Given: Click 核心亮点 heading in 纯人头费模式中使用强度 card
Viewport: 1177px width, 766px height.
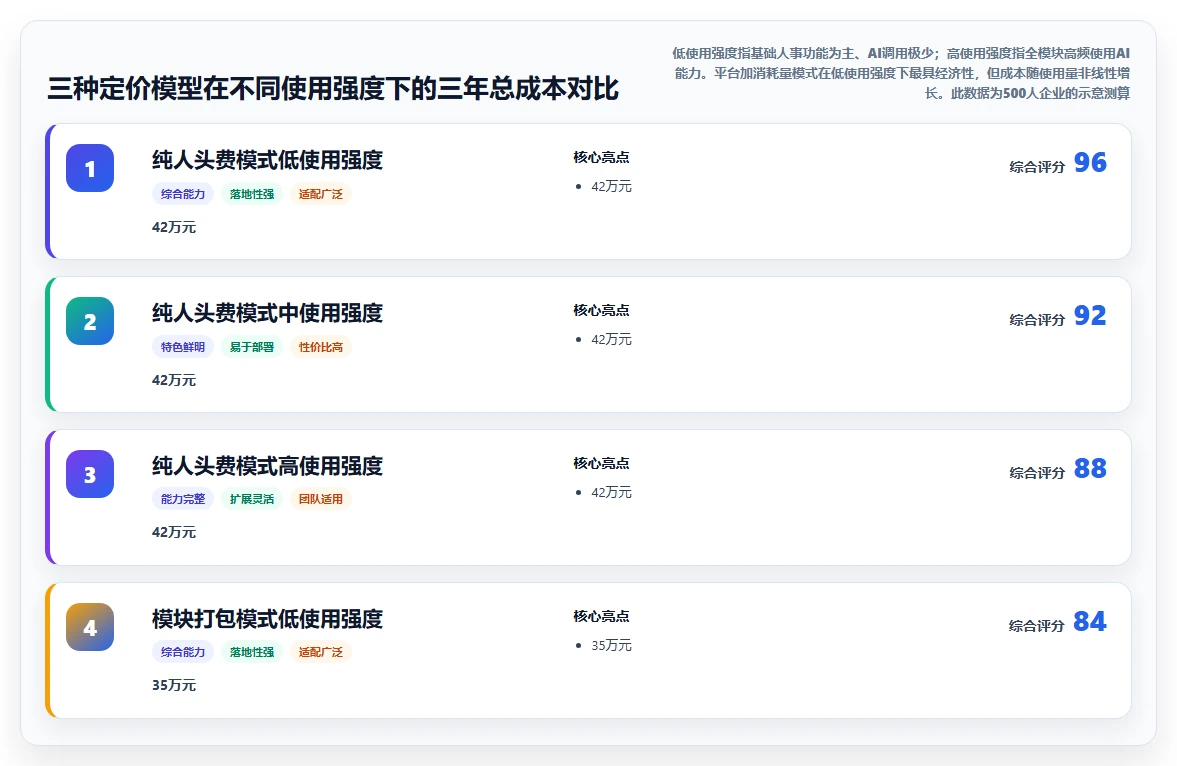Looking at the screenshot, I should point(601,310).
